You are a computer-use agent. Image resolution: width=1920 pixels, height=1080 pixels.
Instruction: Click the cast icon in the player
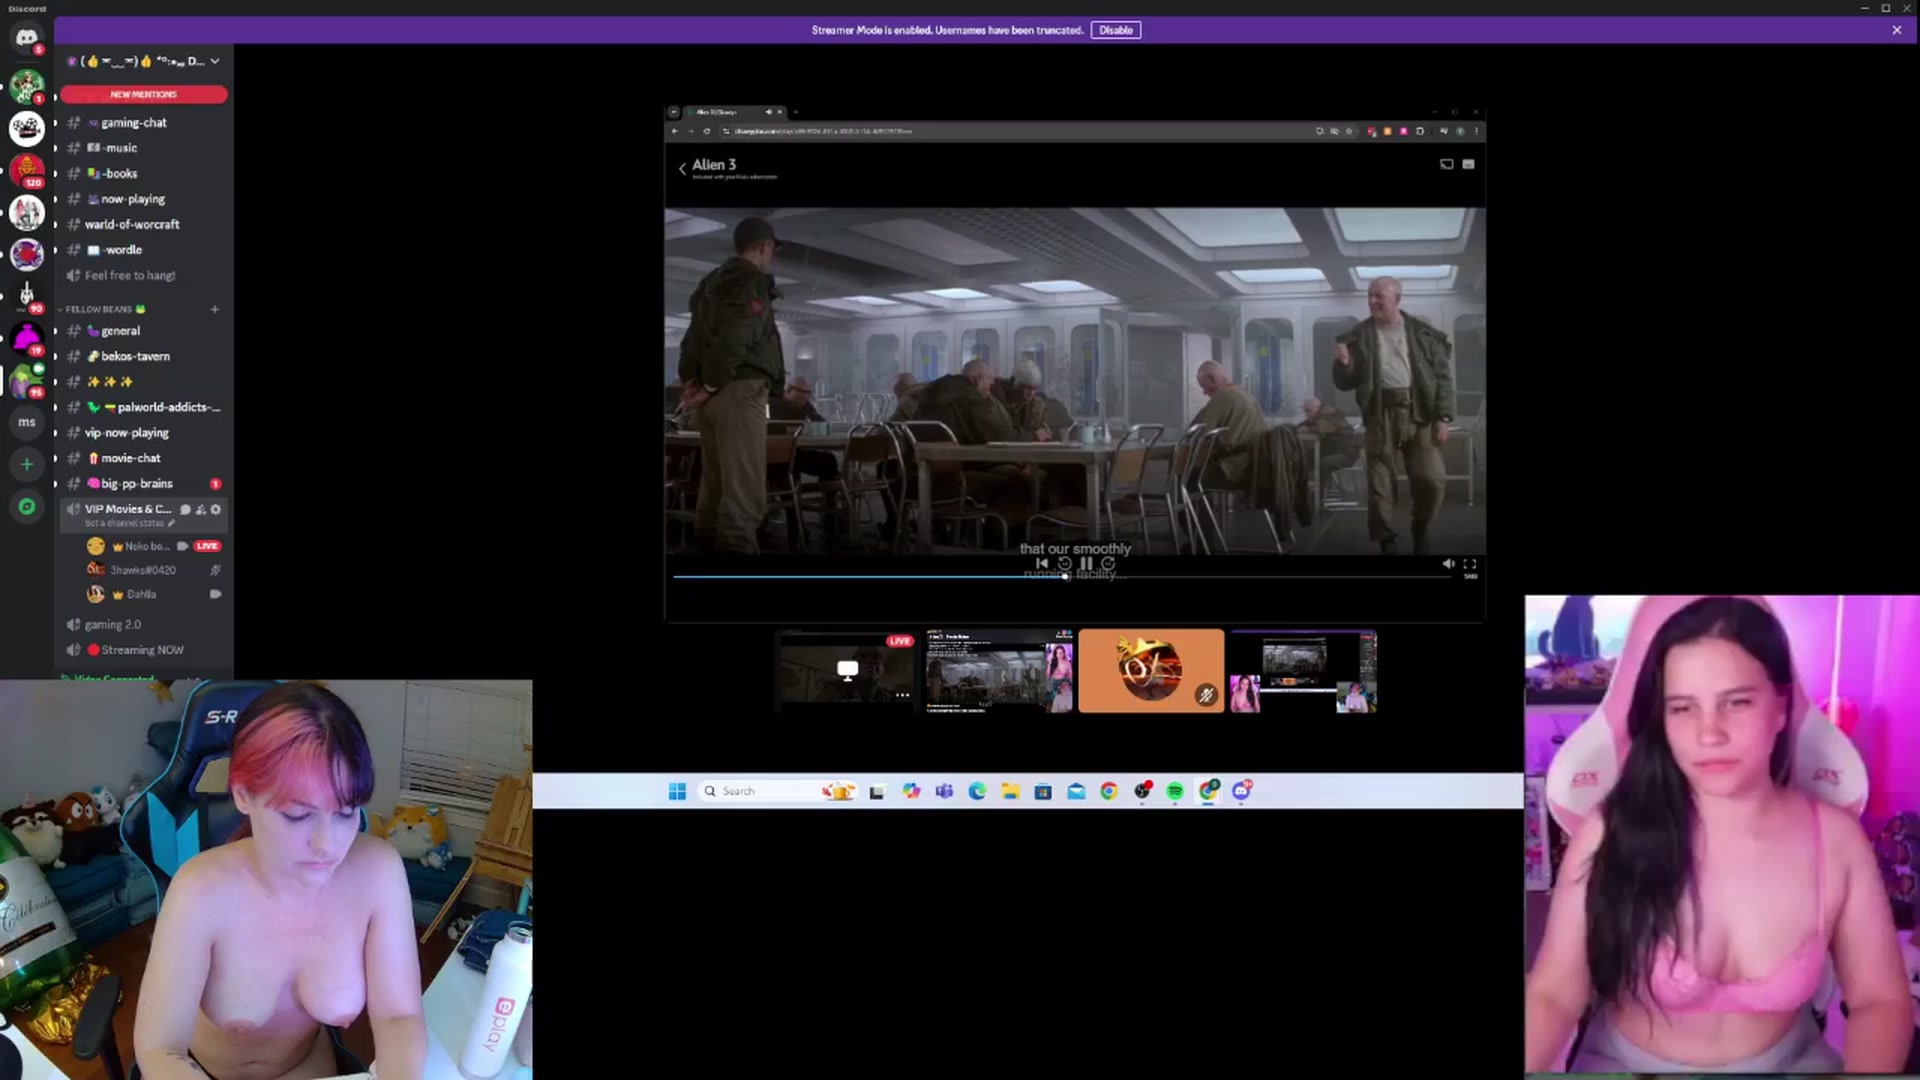[x=1446, y=164]
